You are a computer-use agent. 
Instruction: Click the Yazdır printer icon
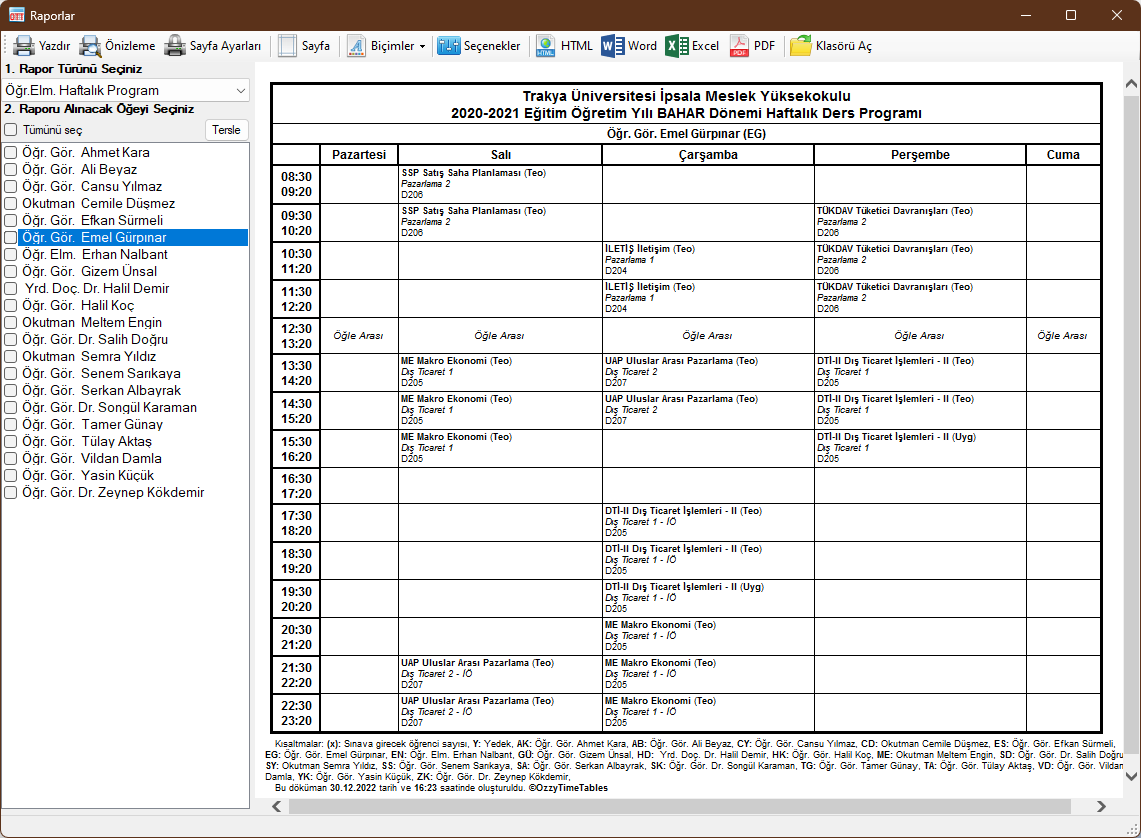pyautogui.click(x=24, y=46)
